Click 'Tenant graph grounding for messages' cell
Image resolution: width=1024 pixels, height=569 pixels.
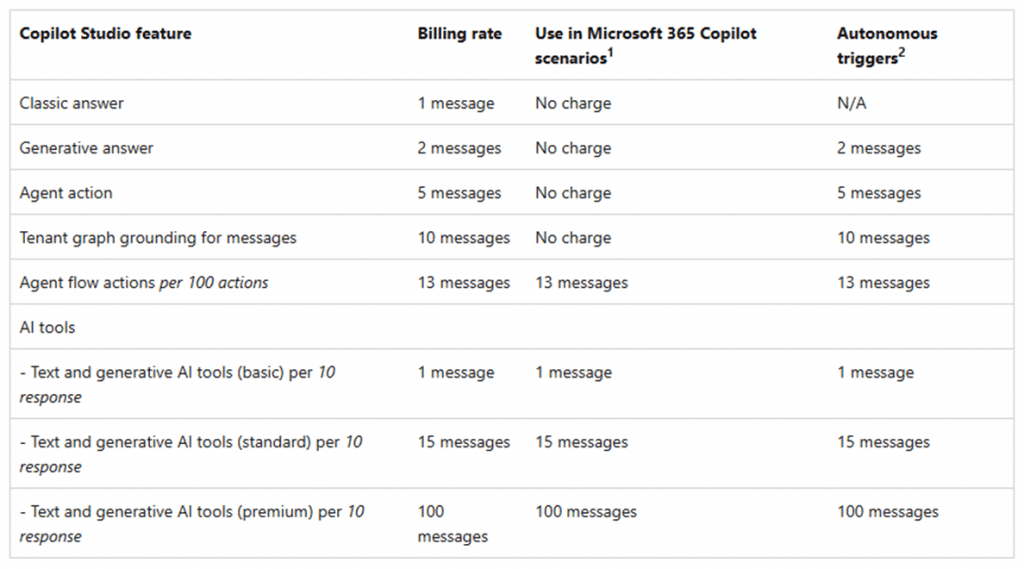(158, 238)
